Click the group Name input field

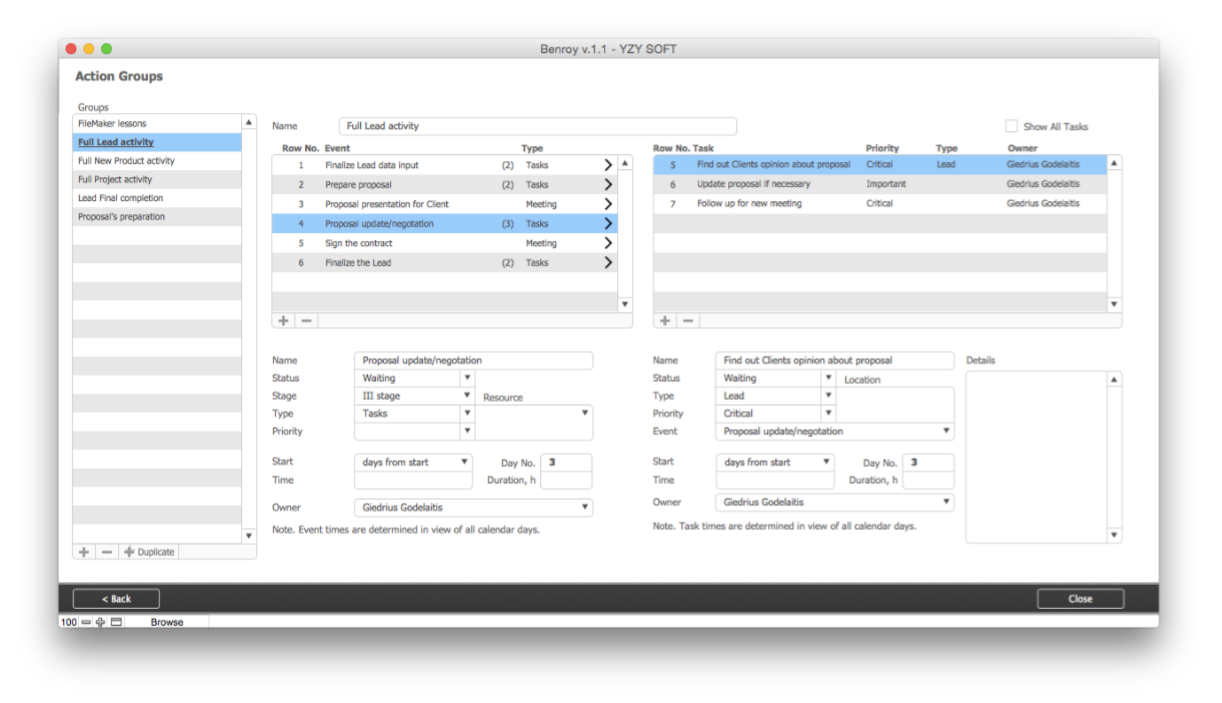pos(537,126)
